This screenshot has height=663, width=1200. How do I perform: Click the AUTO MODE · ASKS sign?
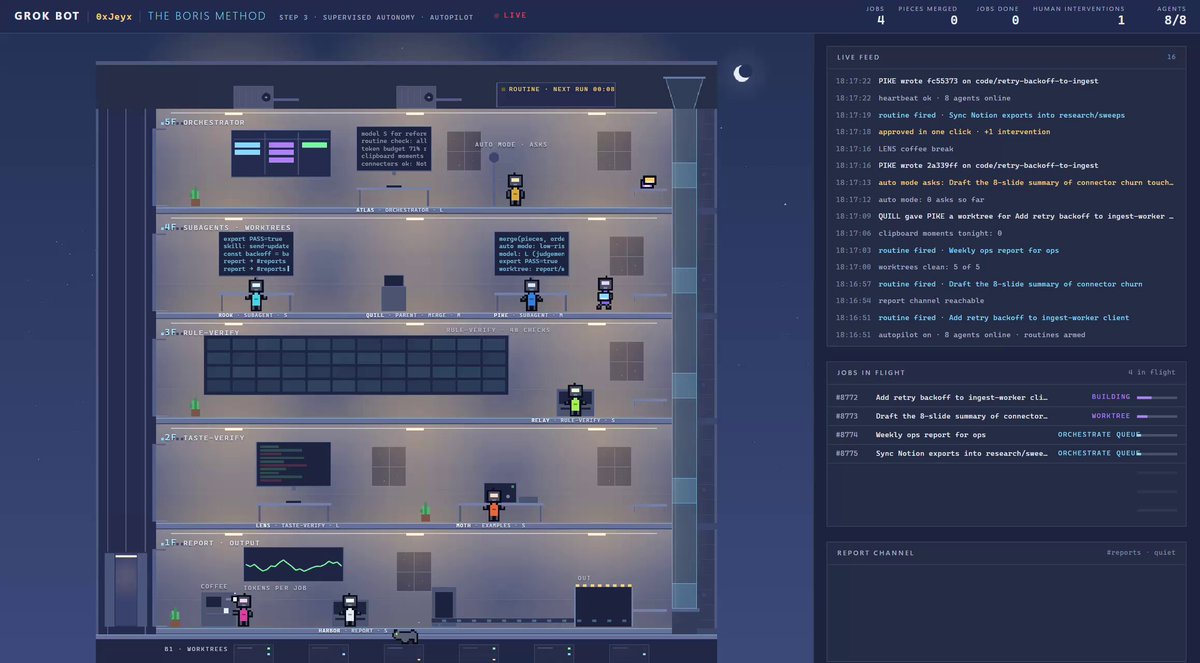511,144
